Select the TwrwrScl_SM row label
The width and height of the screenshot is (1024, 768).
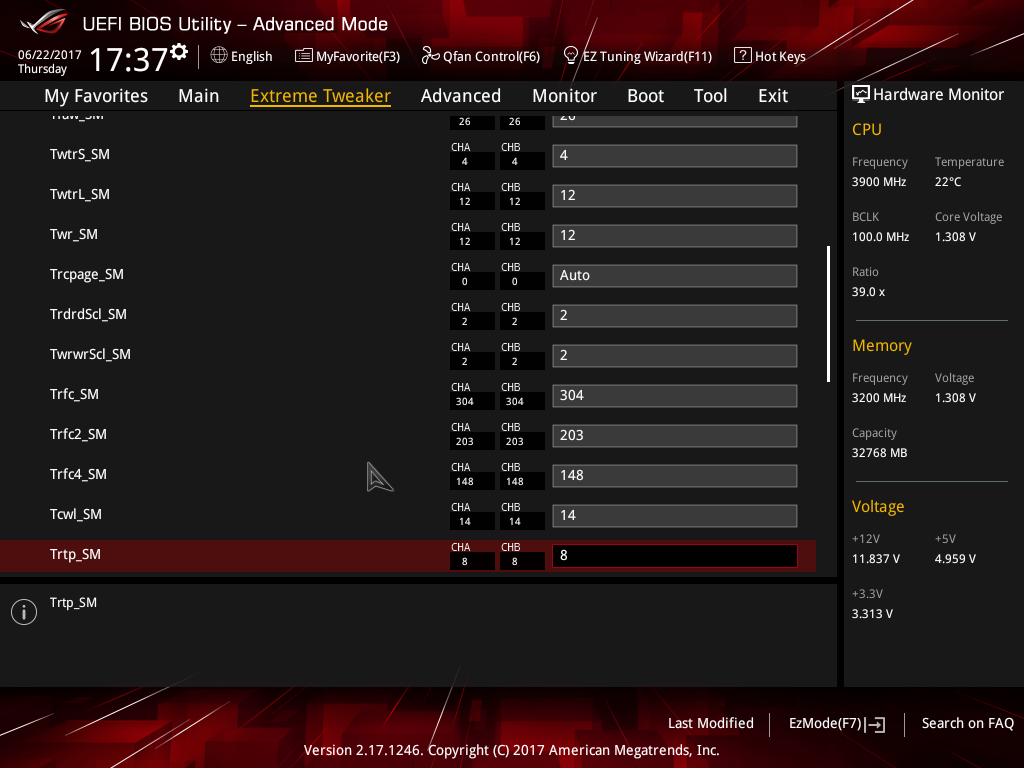click(90, 354)
